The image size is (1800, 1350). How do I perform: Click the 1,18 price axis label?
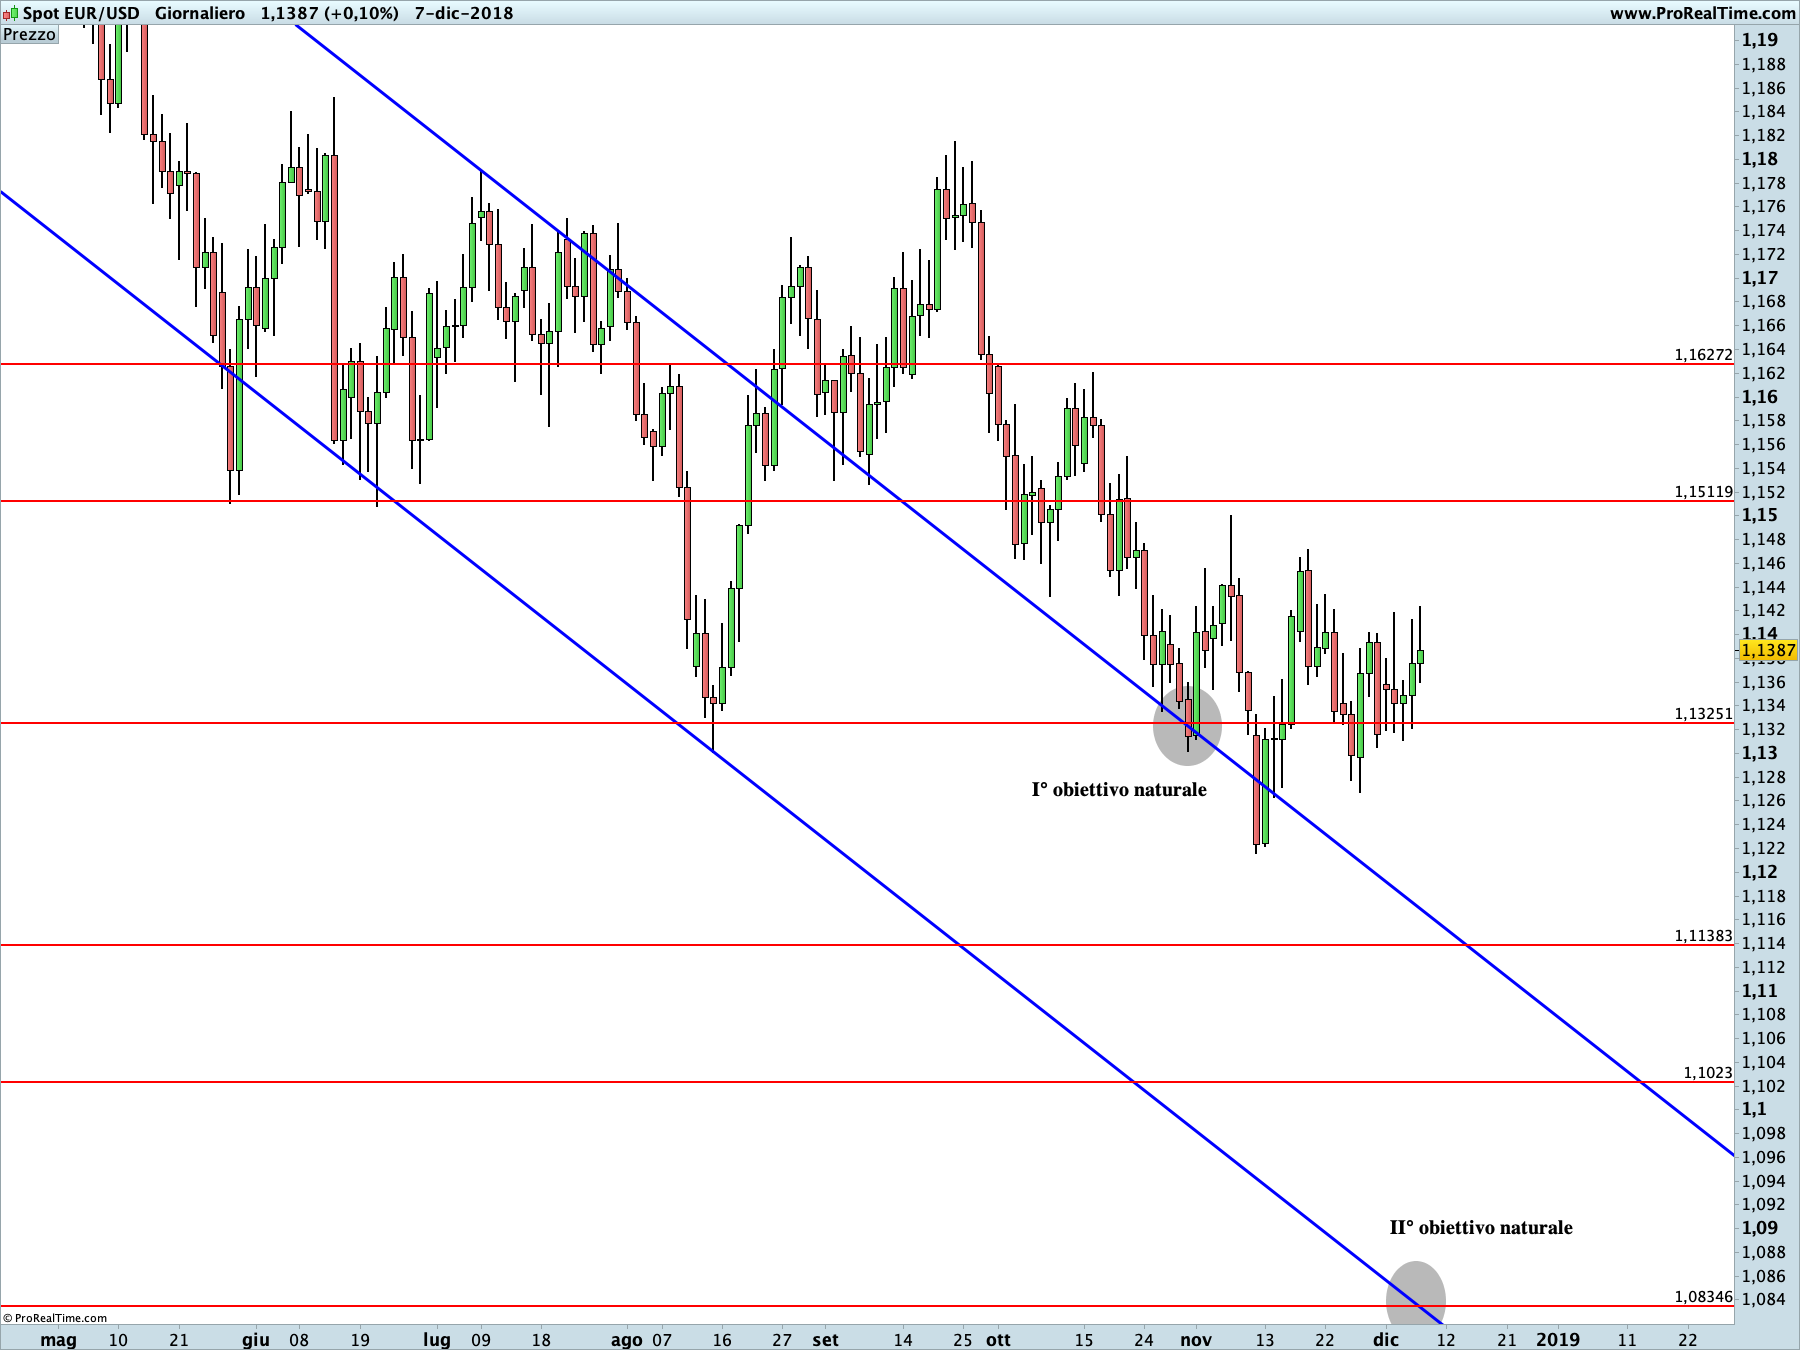(x=1760, y=159)
